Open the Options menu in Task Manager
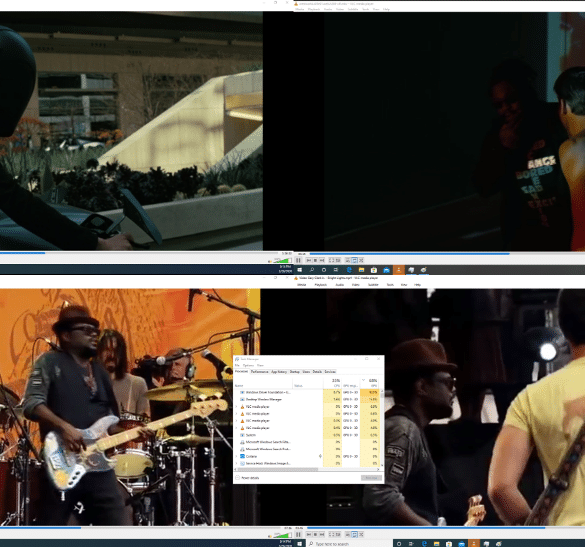The width and height of the screenshot is (585, 547). (248, 365)
